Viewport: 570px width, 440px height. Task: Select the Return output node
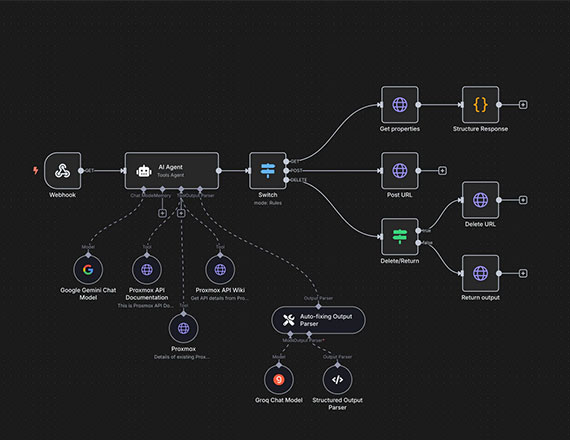point(480,273)
